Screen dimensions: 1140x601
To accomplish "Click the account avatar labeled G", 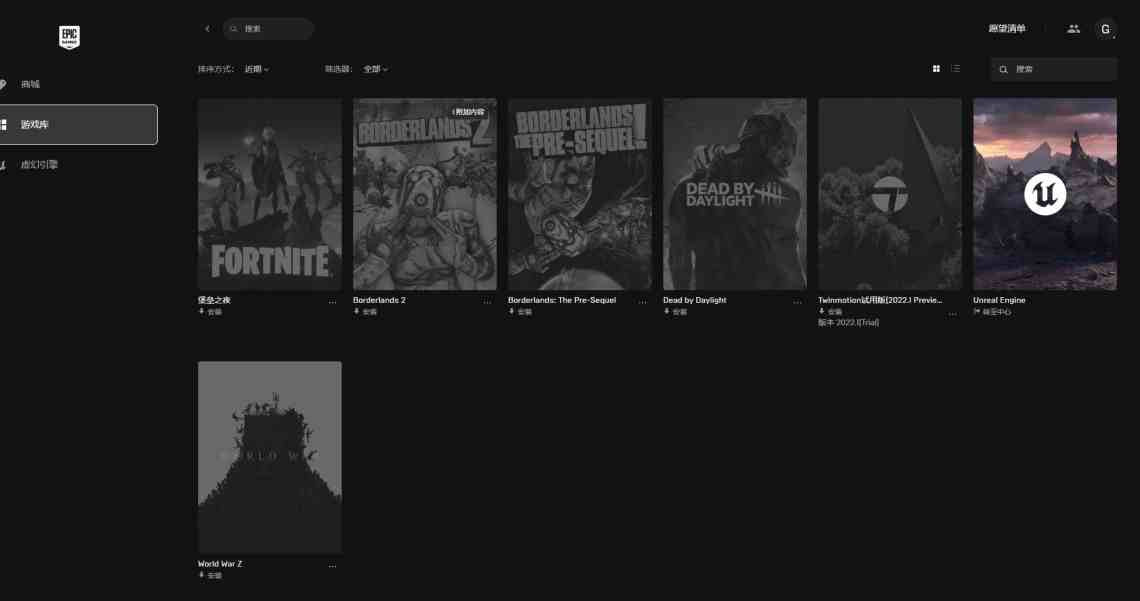I will coord(1105,29).
